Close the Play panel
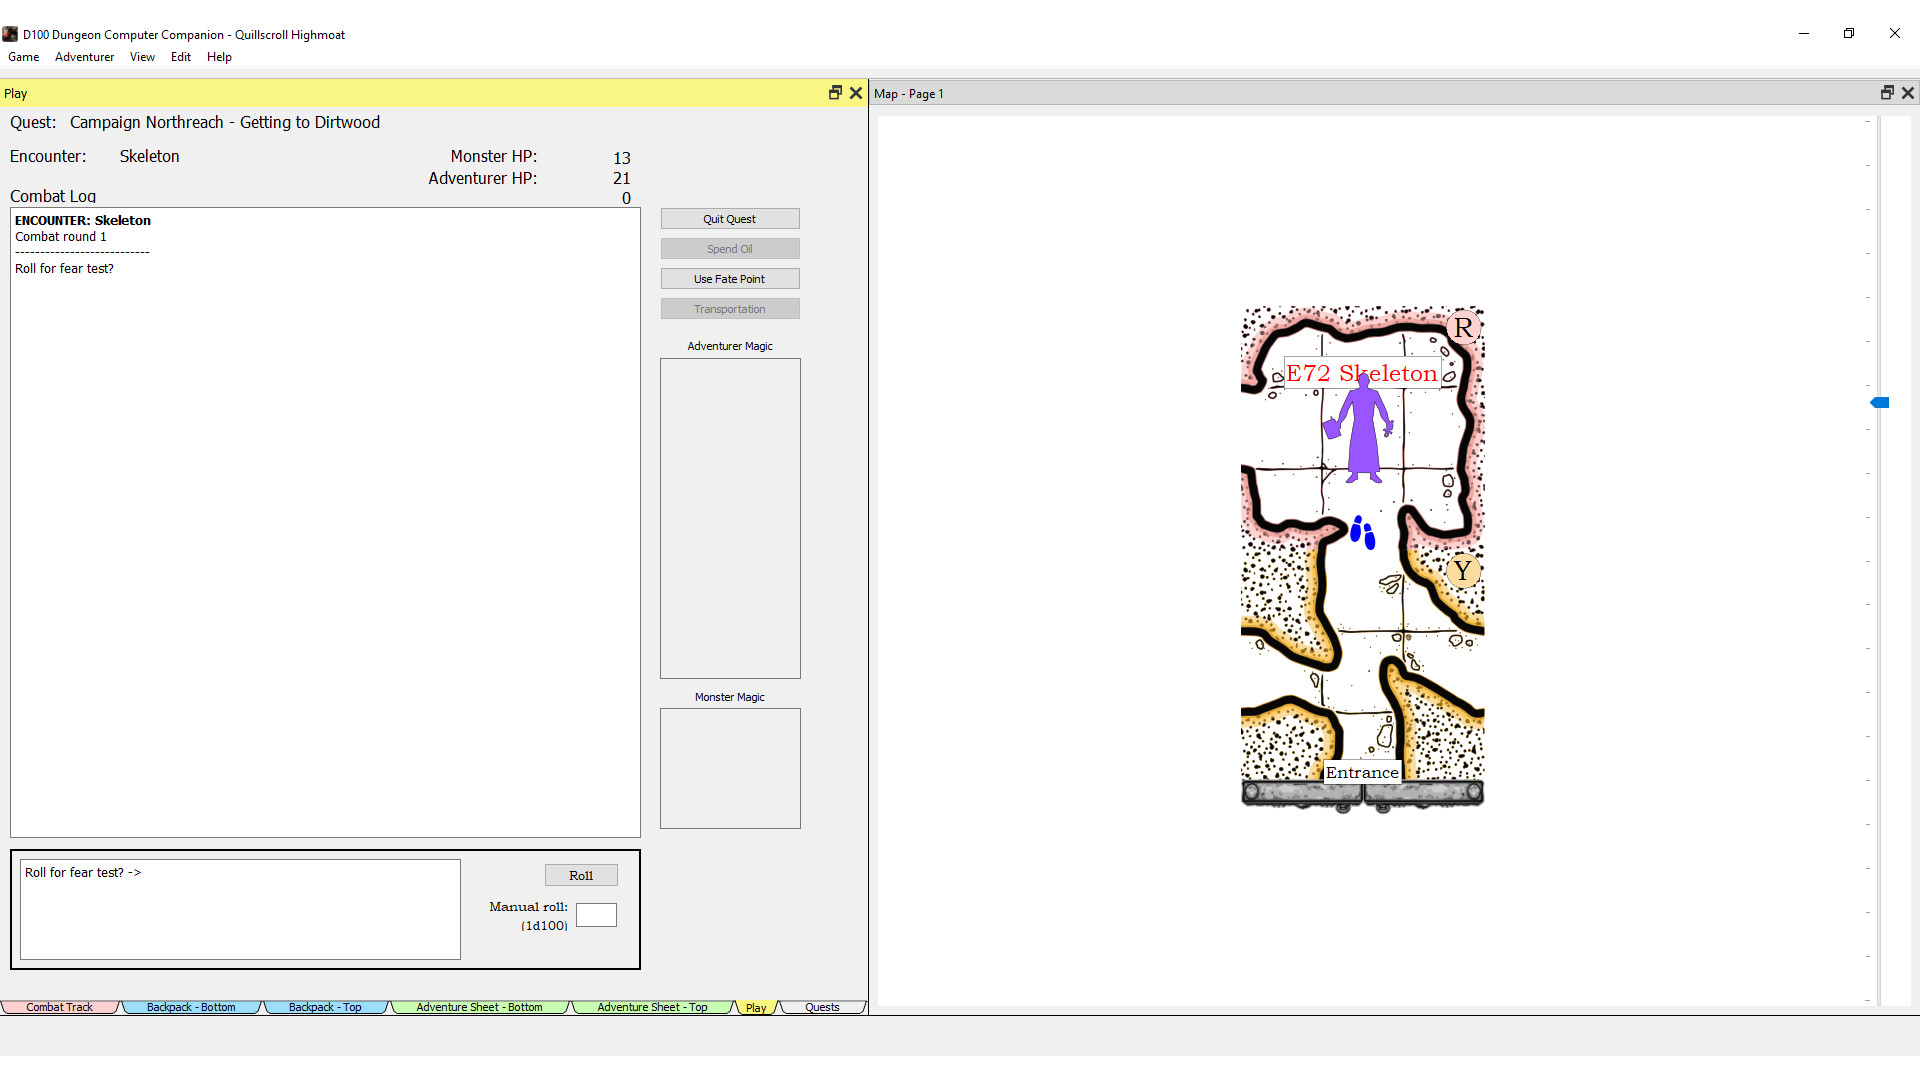The height and width of the screenshot is (1080, 1920). (856, 93)
